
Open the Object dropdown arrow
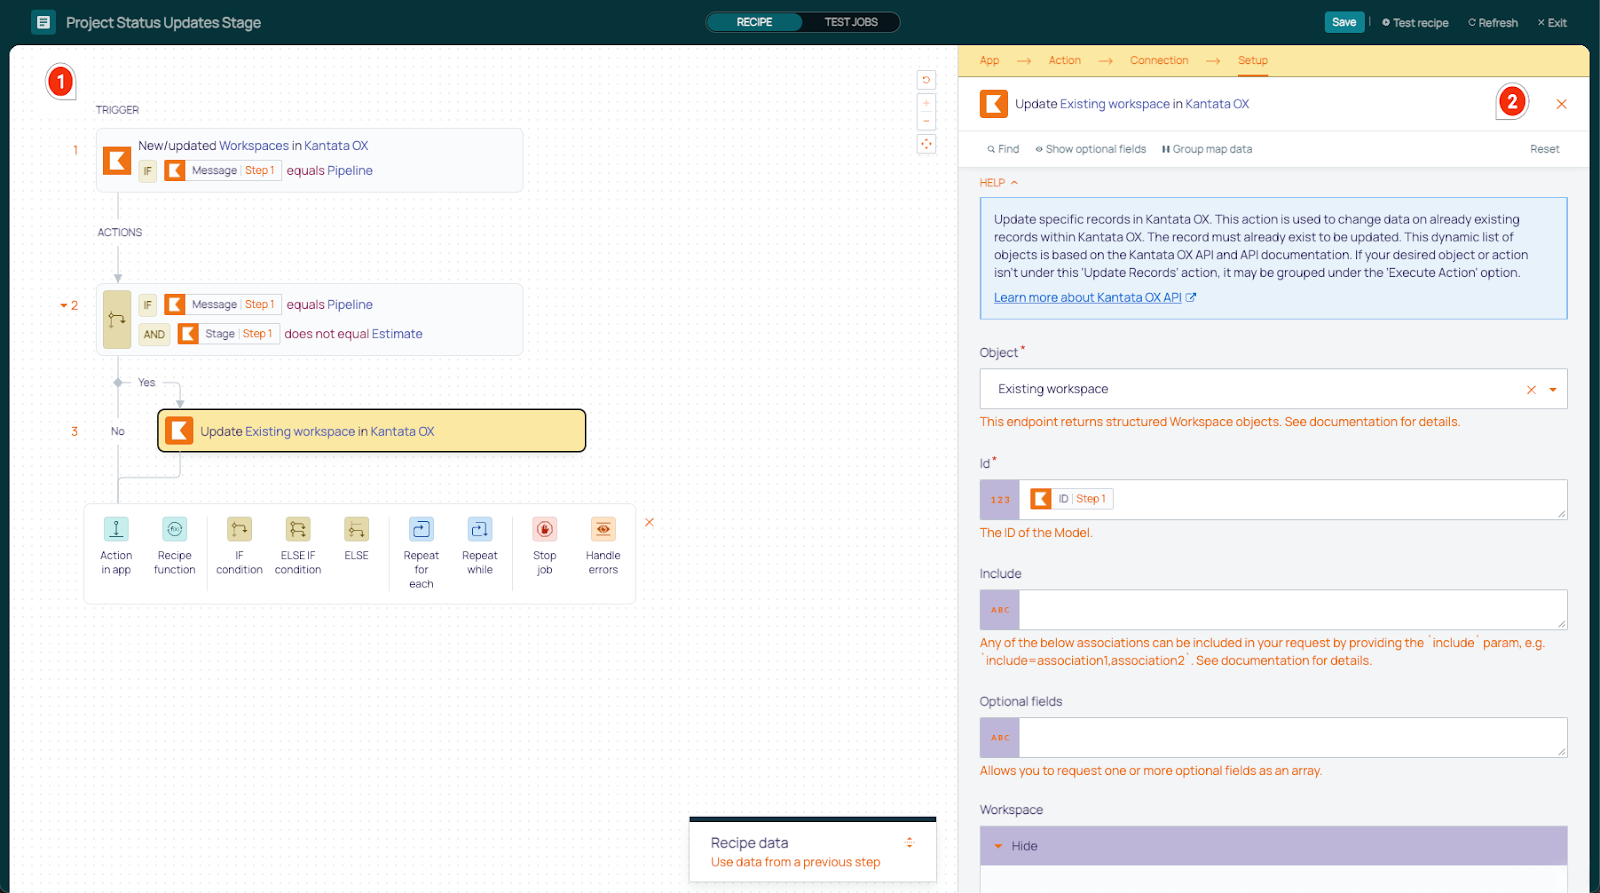coord(1553,390)
